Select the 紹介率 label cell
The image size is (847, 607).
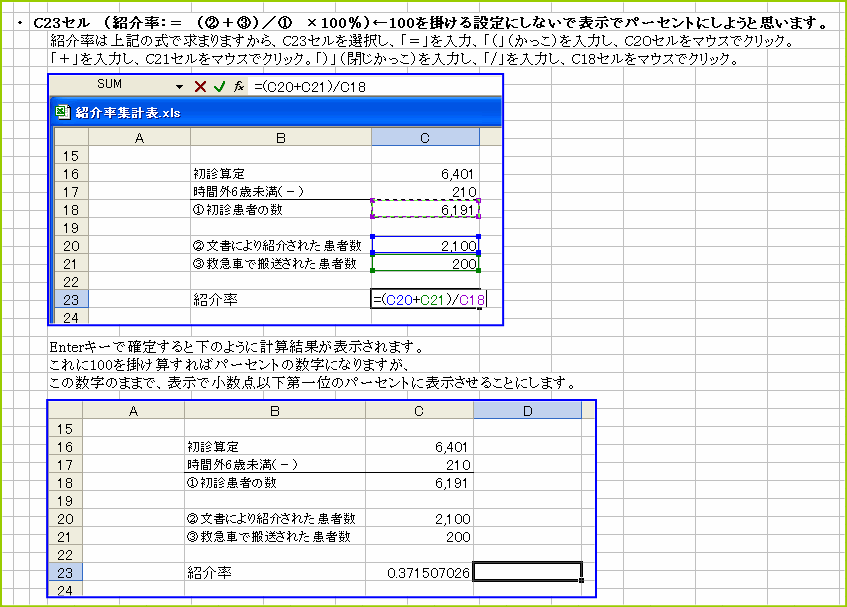[280, 299]
